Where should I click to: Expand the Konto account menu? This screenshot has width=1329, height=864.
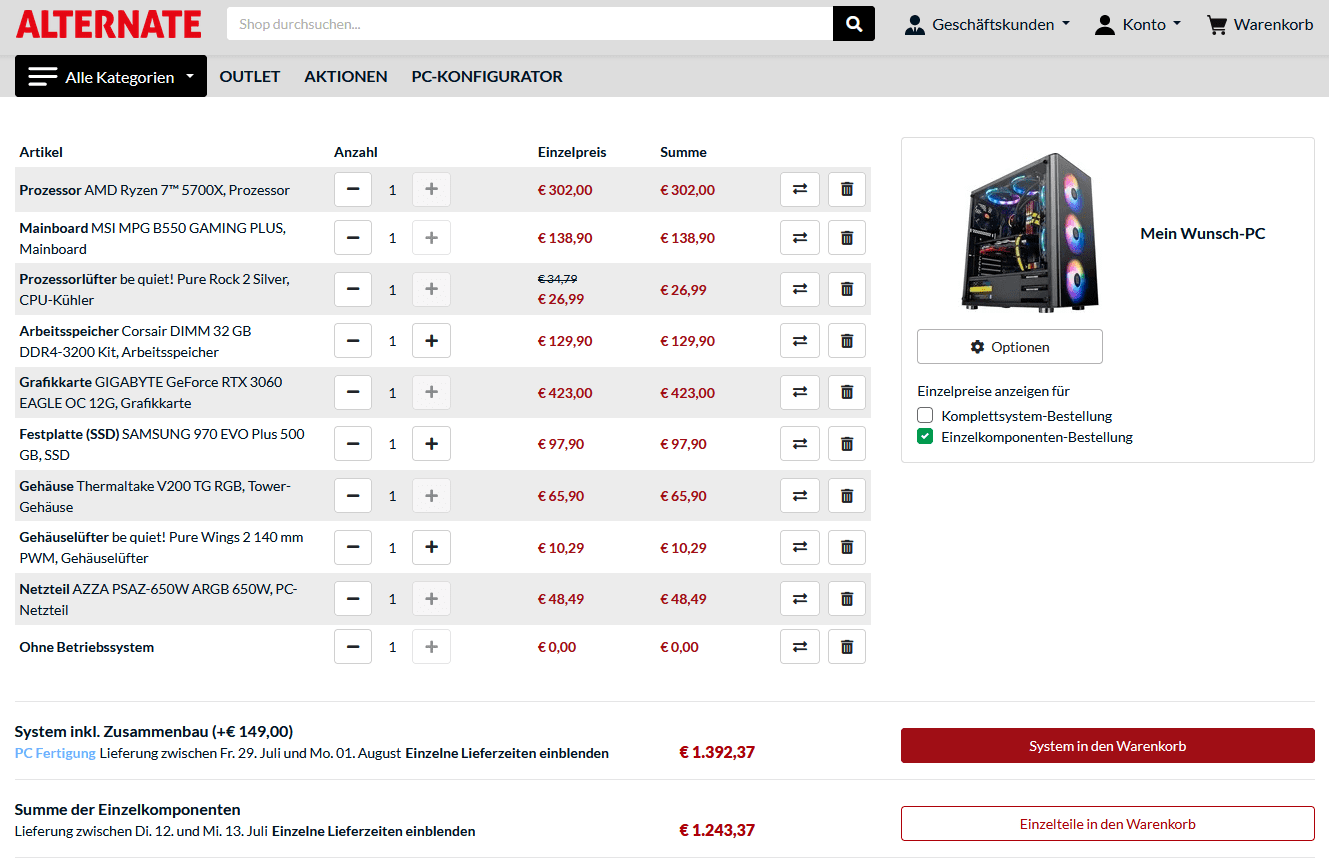pyautogui.click(x=1138, y=24)
